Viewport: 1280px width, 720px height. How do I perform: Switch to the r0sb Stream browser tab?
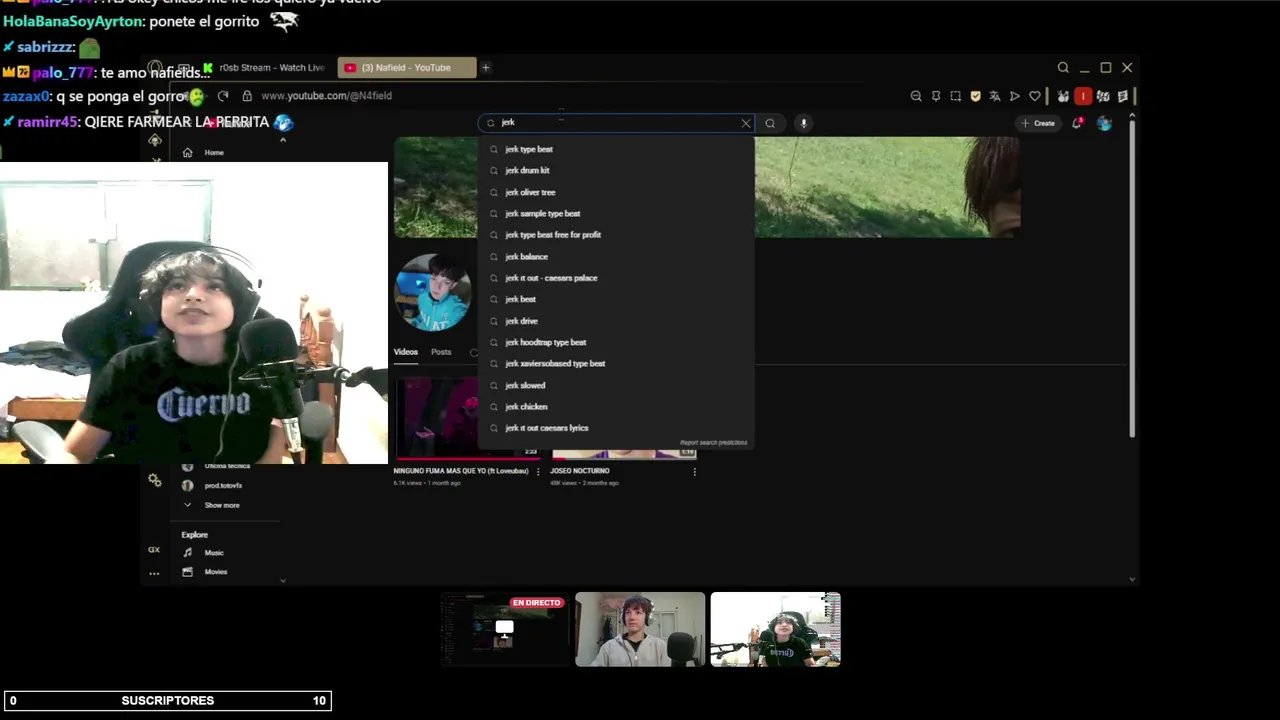265,68
